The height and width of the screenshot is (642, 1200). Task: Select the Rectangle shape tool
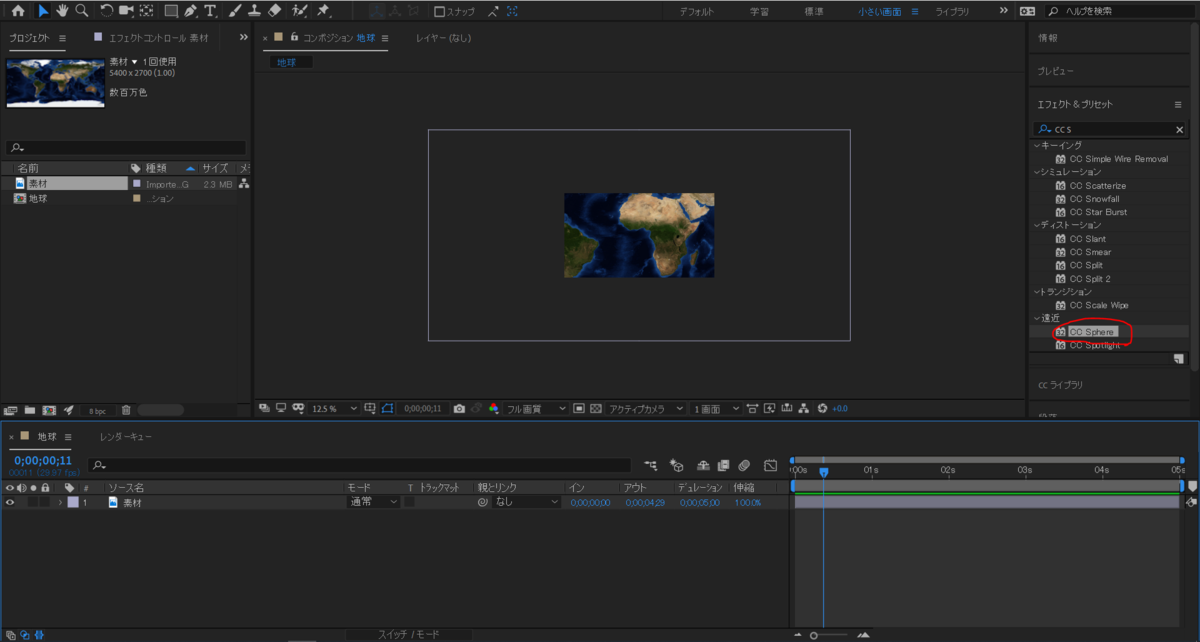(171, 11)
